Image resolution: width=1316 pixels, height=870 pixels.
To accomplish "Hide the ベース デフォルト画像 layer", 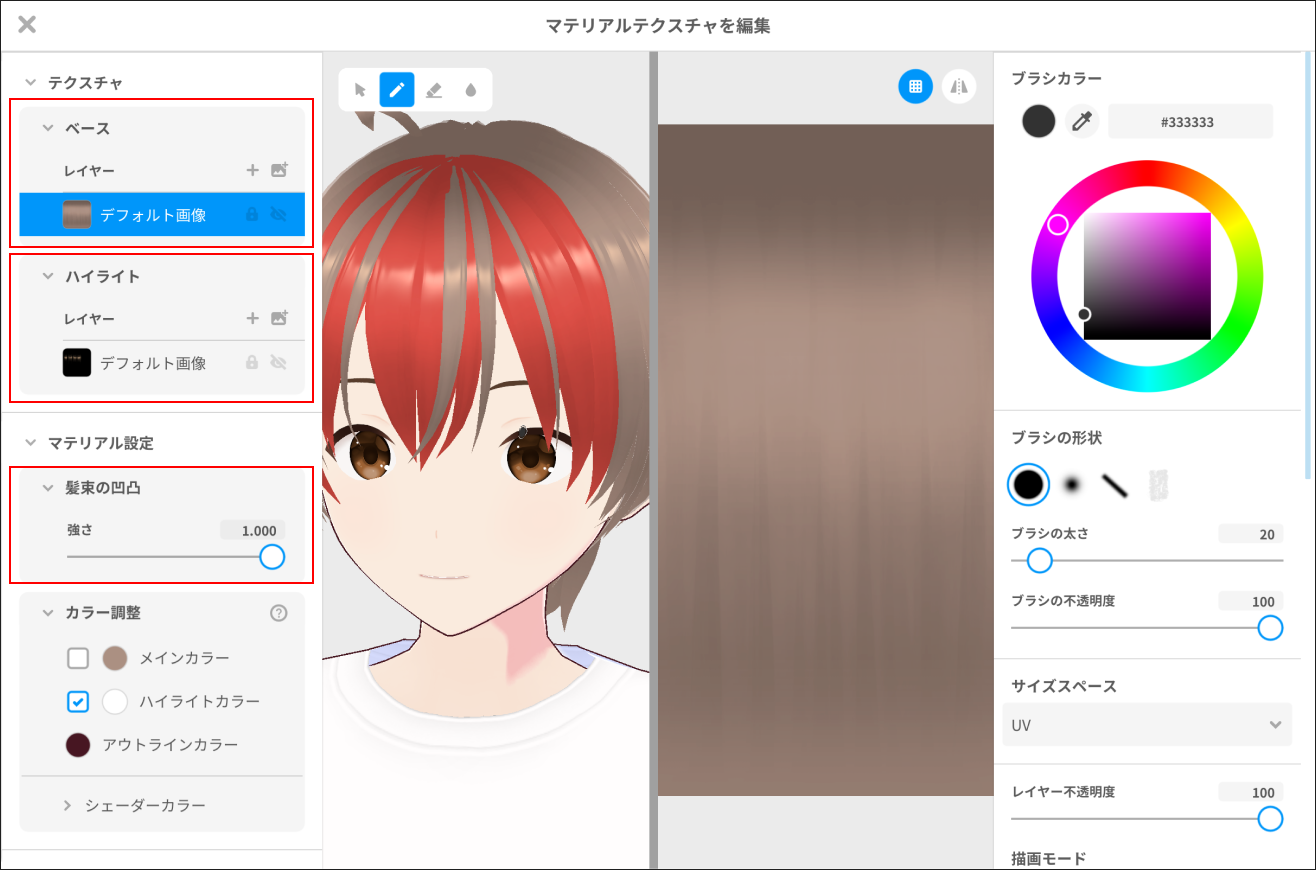I will pyautogui.click(x=279, y=214).
